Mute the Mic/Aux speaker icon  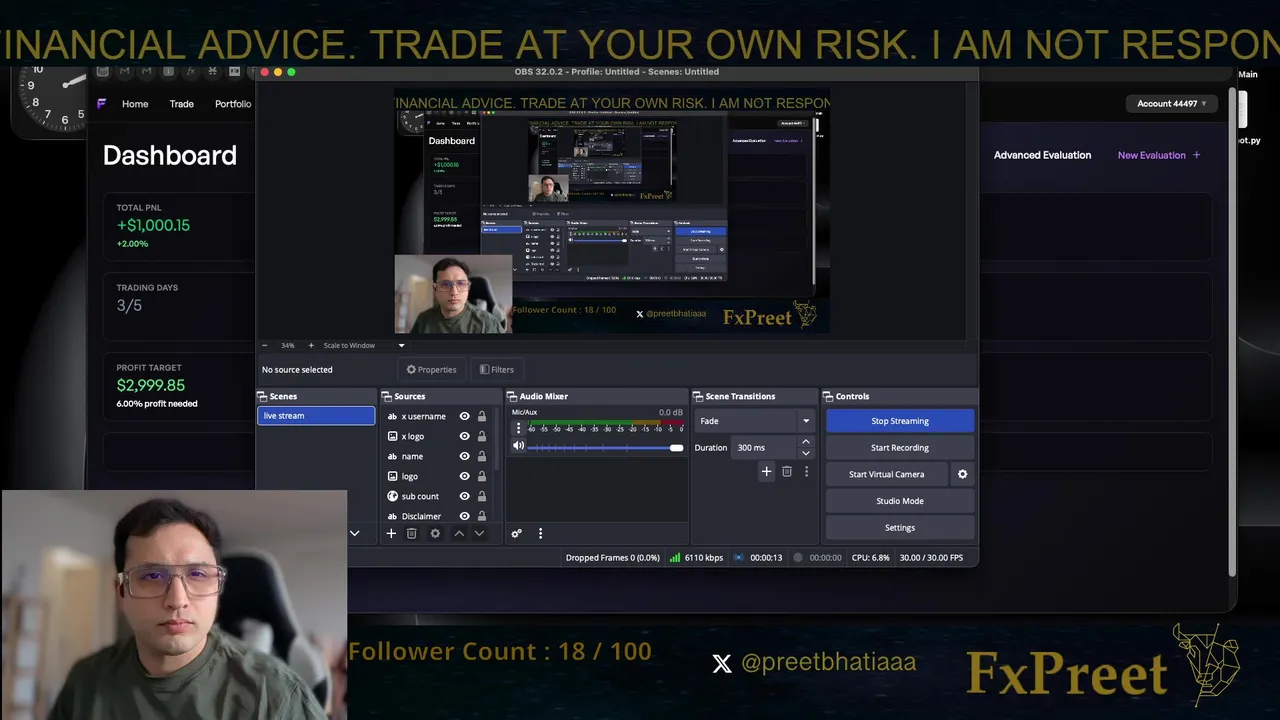[x=518, y=446]
